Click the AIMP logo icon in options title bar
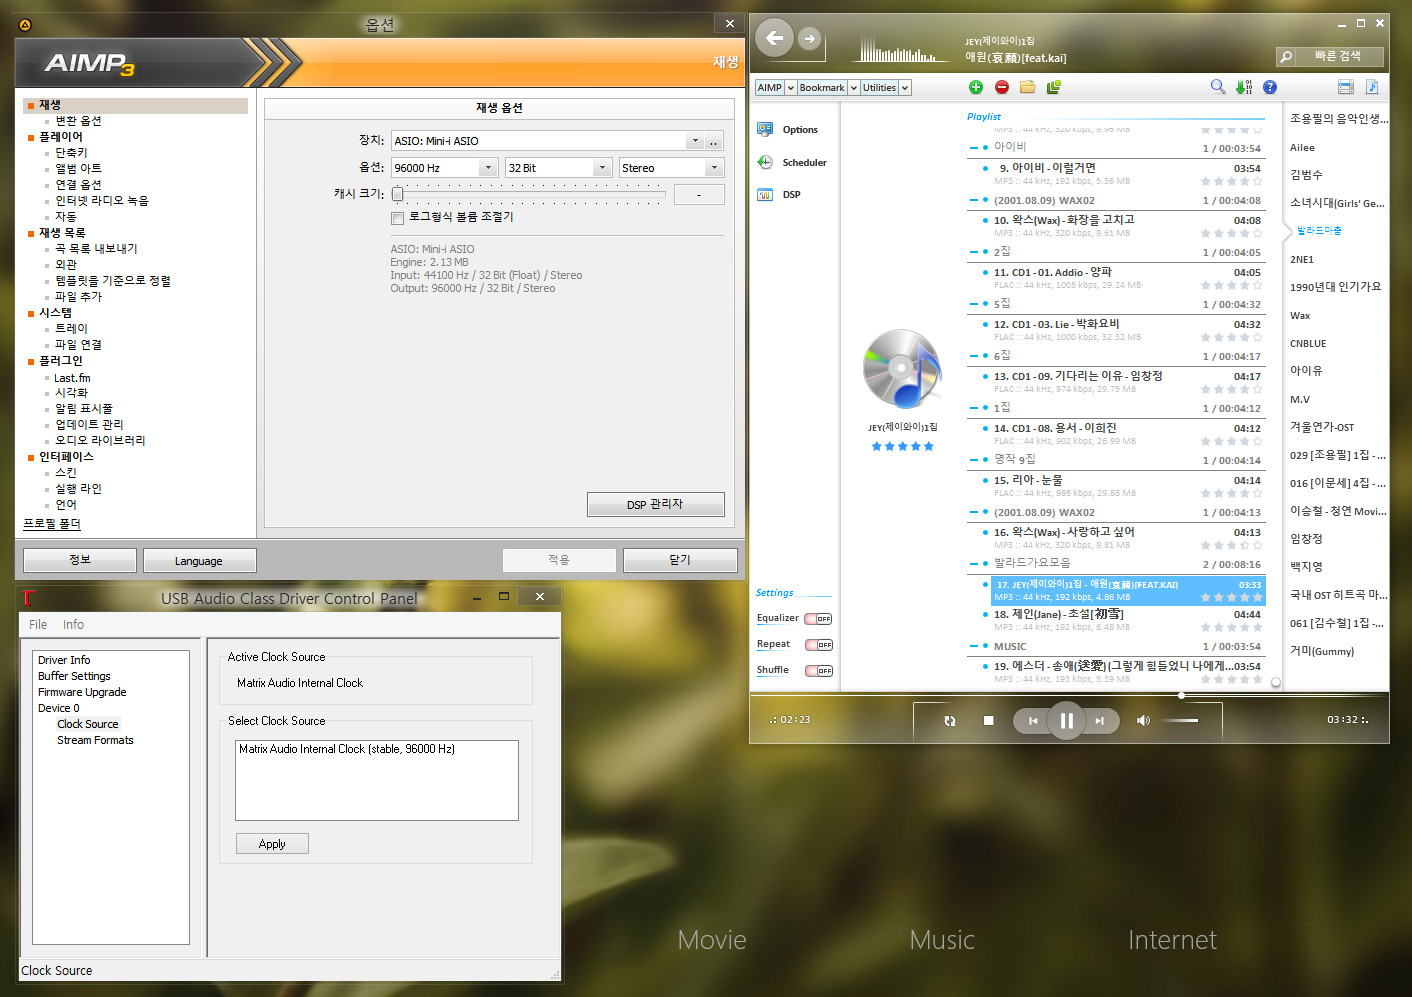This screenshot has width=1412, height=997. tap(25, 24)
